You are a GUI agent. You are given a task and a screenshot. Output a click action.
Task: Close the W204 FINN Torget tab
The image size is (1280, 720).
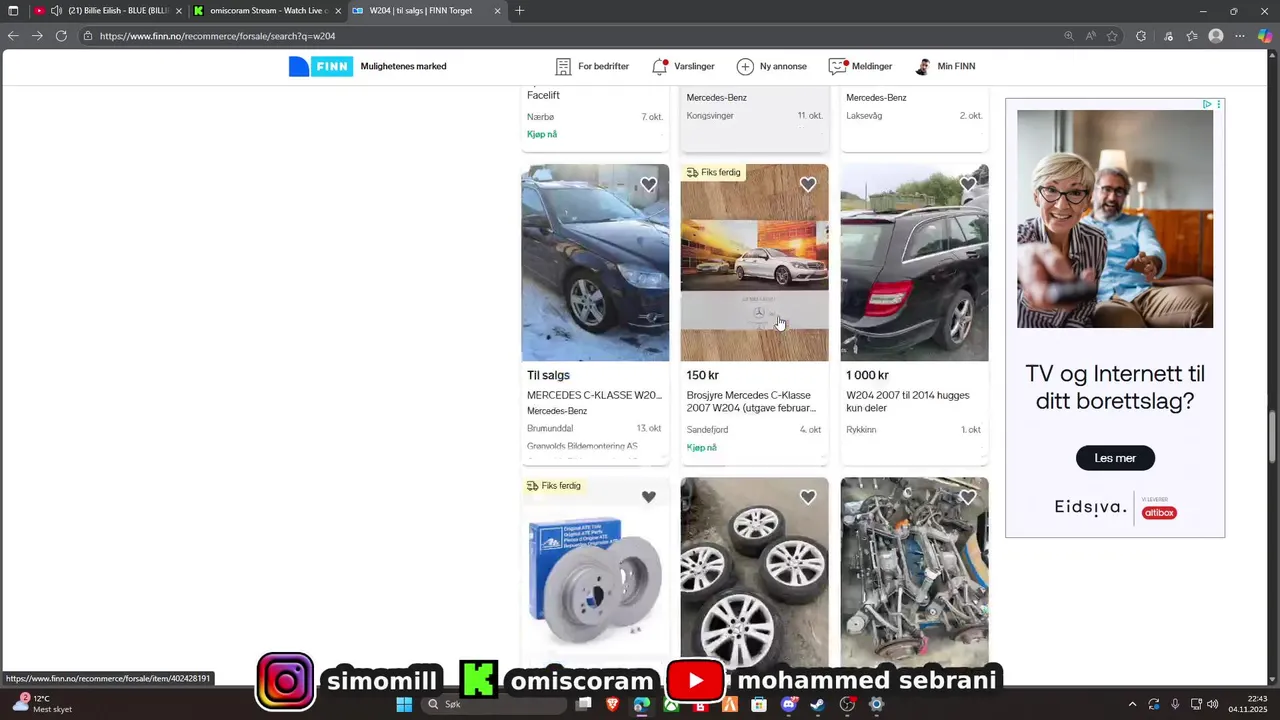[497, 11]
